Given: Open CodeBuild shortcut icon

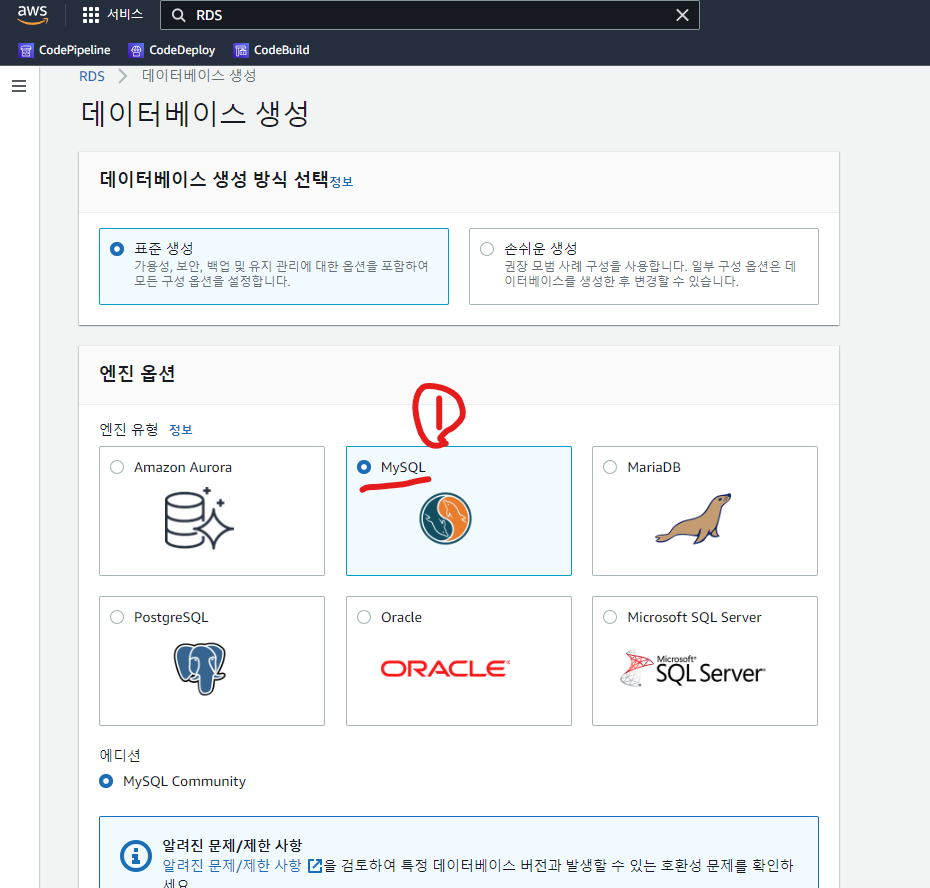Looking at the screenshot, I should pyautogui.click(x=241, y=50).
